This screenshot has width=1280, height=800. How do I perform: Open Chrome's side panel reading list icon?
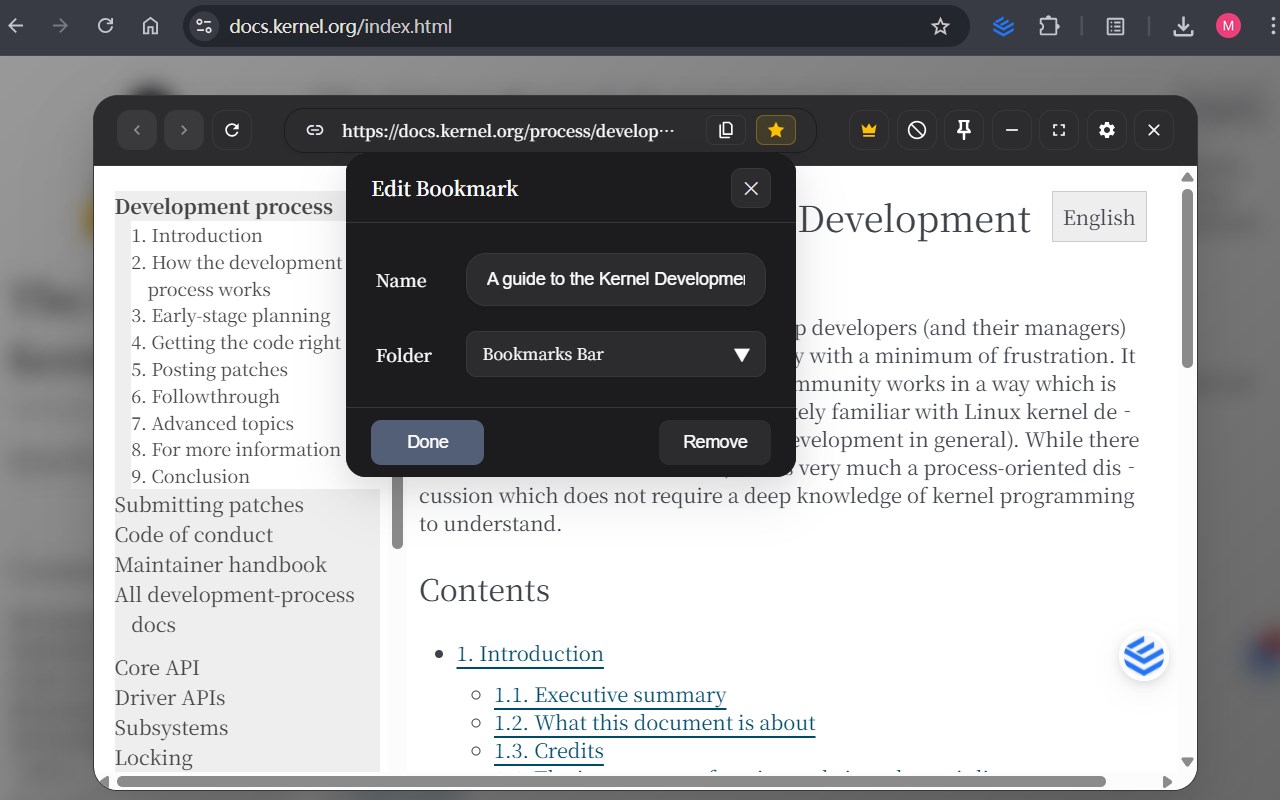(x=1115, y=26)
